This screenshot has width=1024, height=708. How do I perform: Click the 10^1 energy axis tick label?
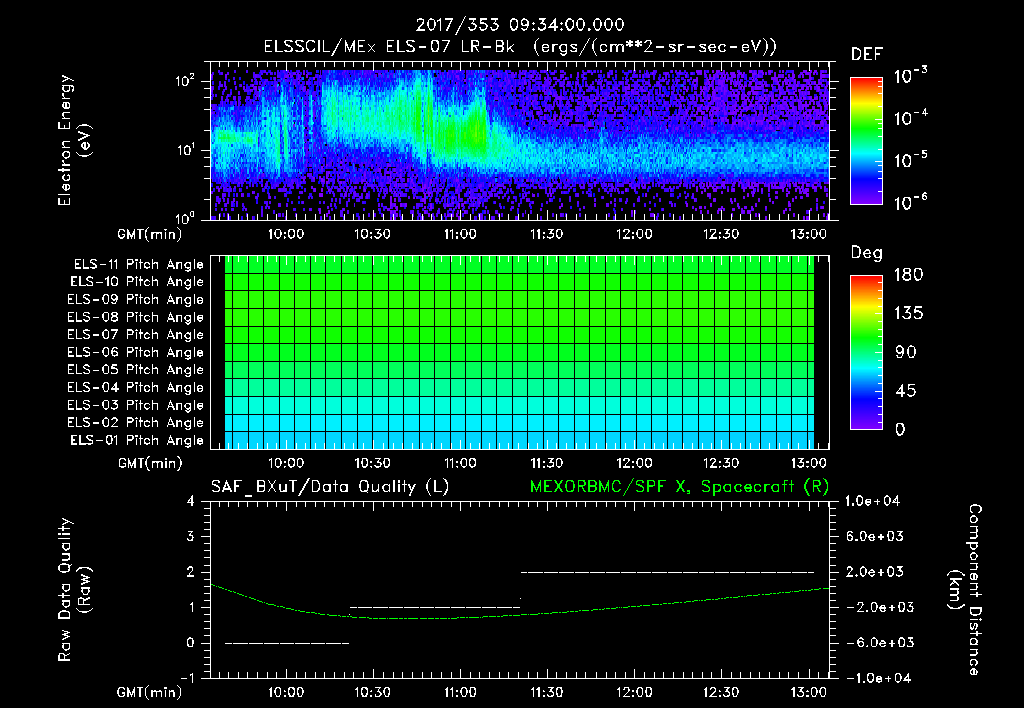[x=185, y=150]
